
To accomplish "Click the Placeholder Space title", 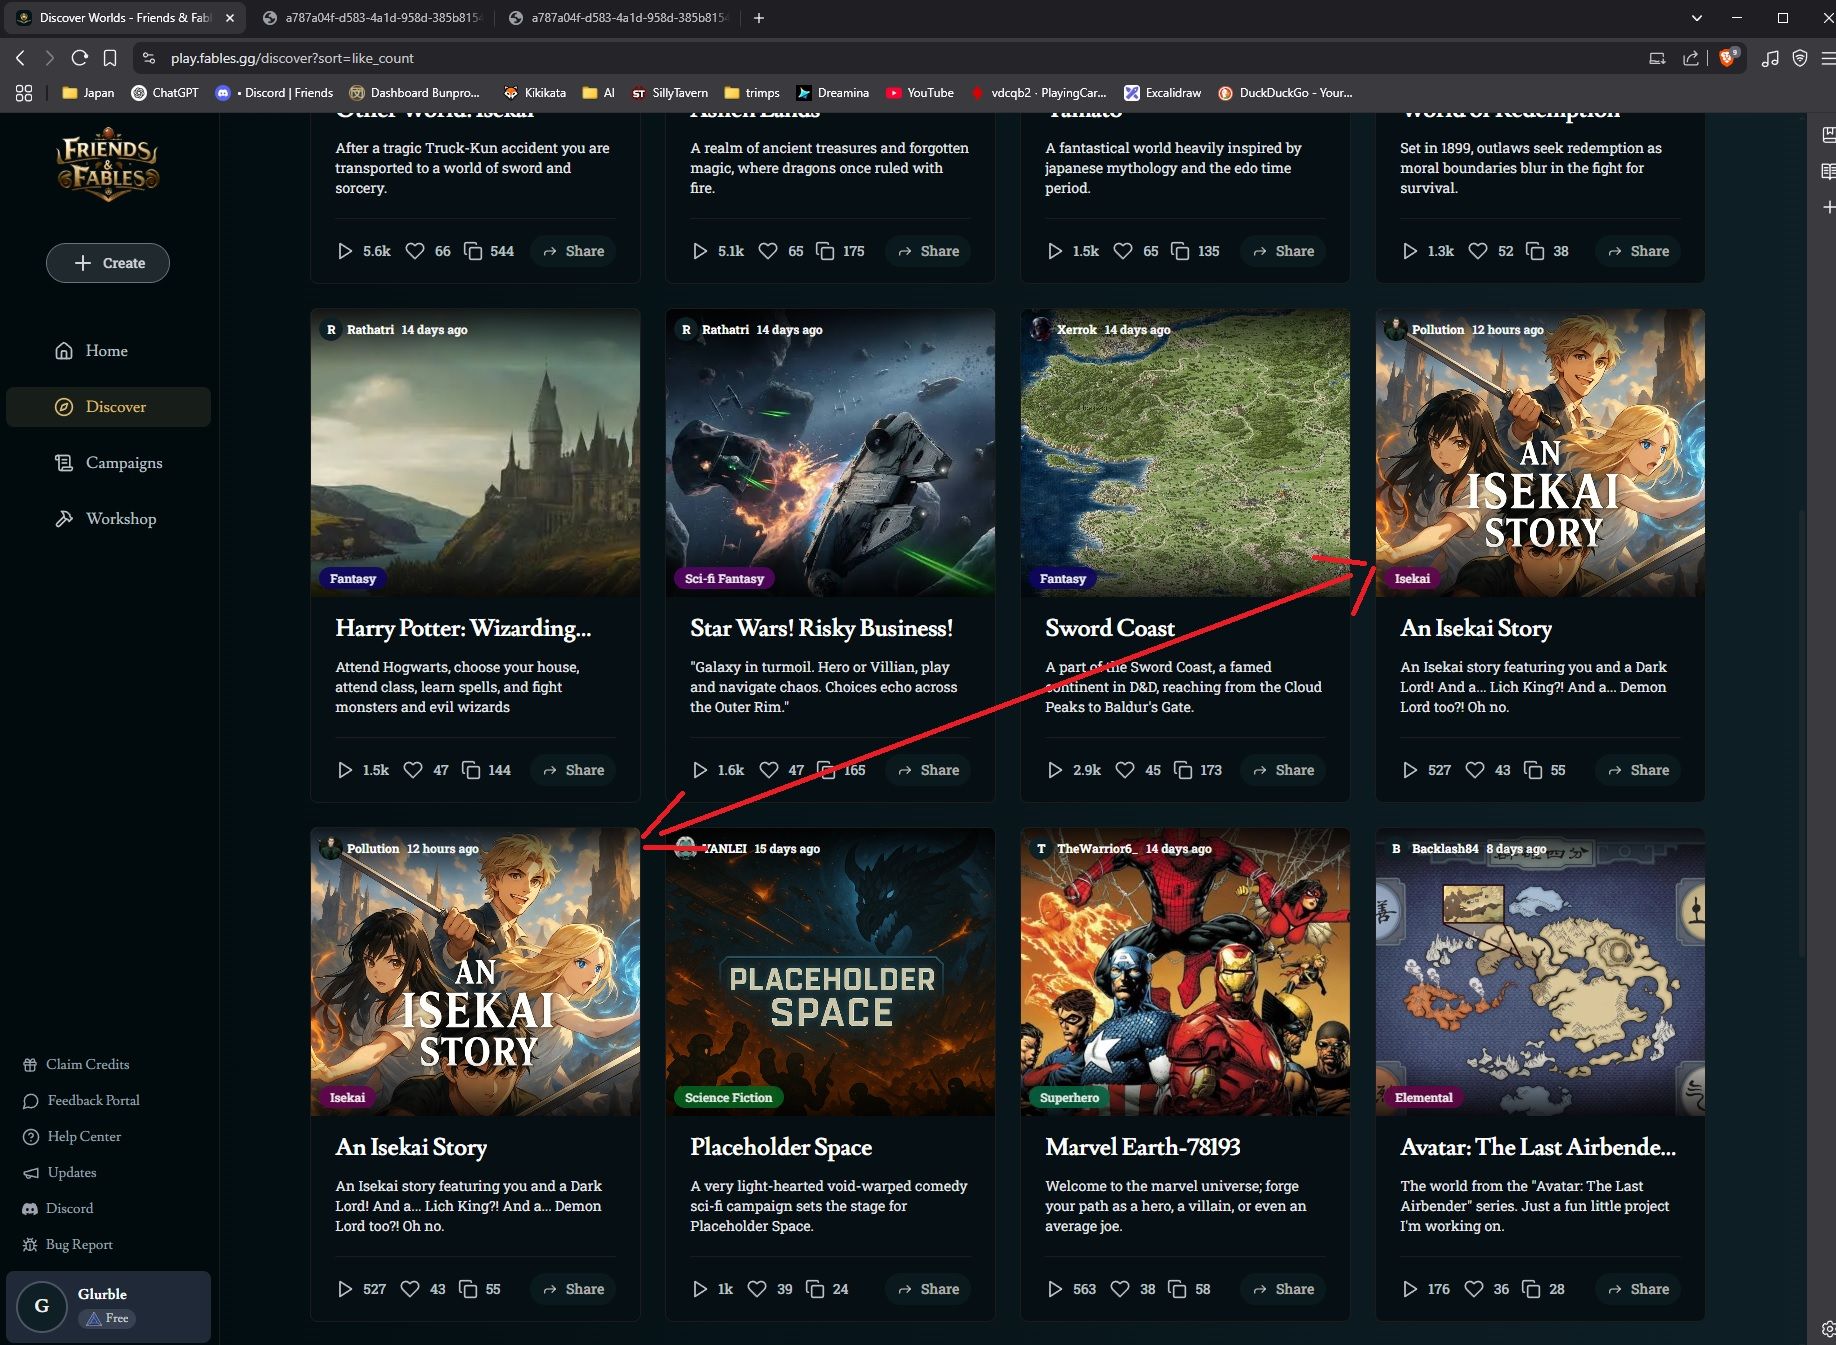I will pos(781,1147).
